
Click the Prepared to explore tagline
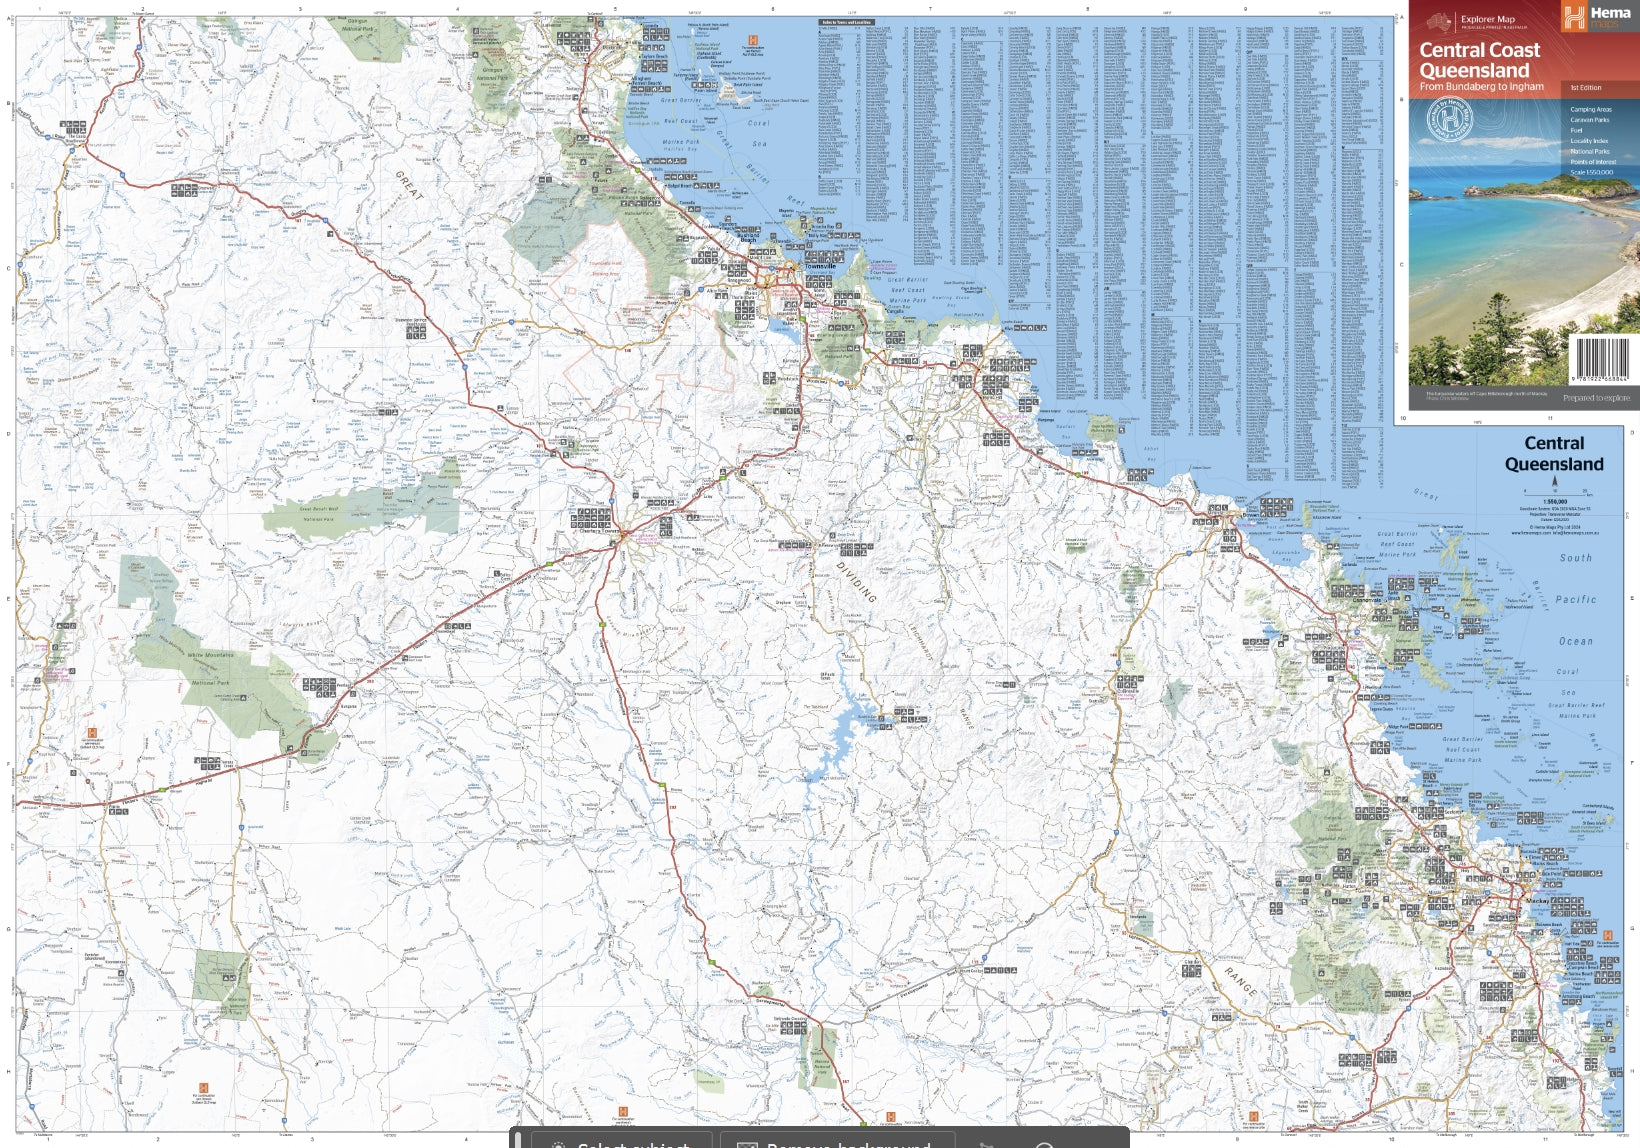1596,398
